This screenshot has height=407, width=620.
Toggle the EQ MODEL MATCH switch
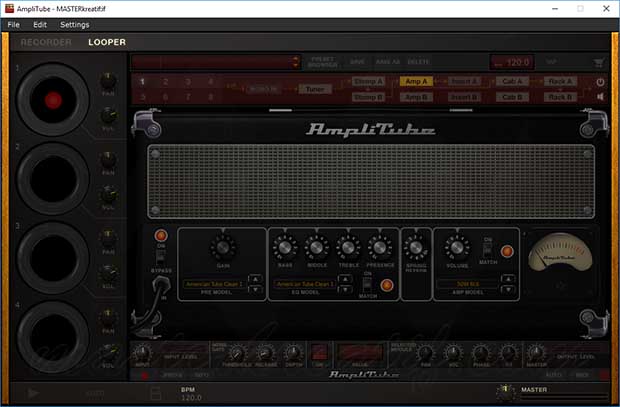click(x=367, y=284)
